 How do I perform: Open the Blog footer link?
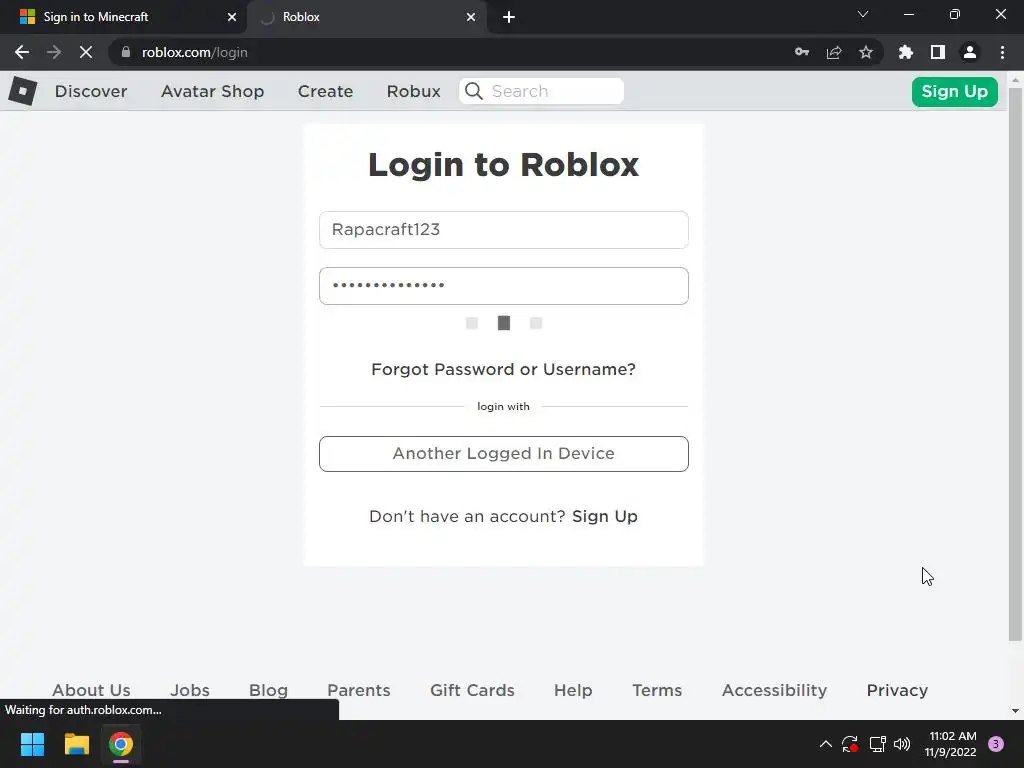pyautogui.click(x=268, y=690)
